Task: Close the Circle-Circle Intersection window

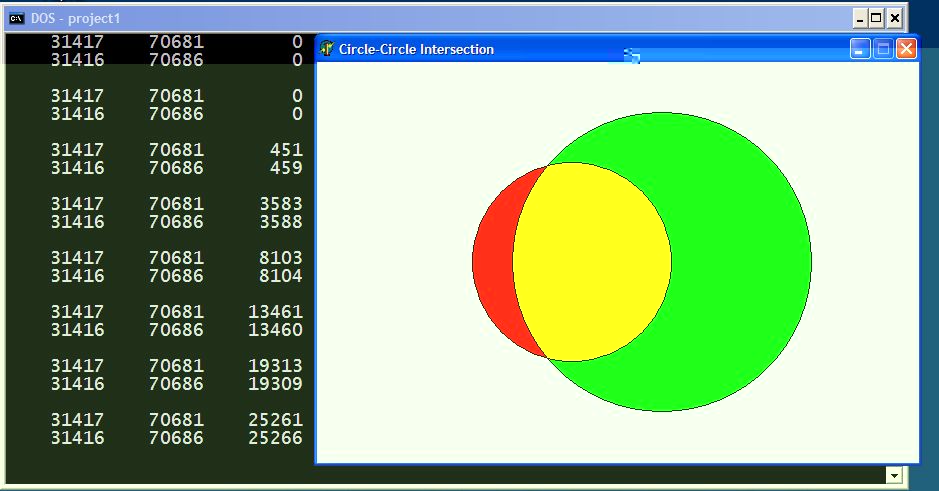Action: [906, 49]
